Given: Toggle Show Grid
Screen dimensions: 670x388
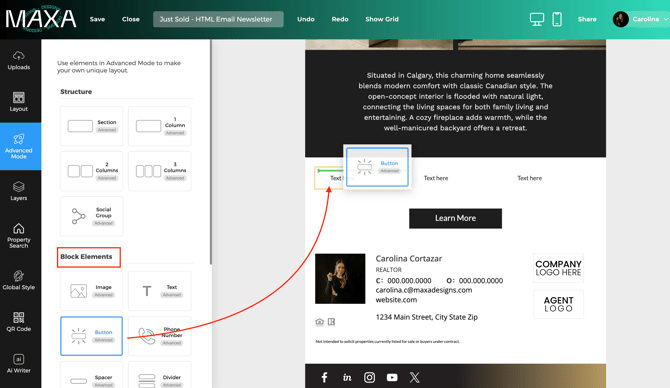Looking at the screenshot, I should point(382,19).
